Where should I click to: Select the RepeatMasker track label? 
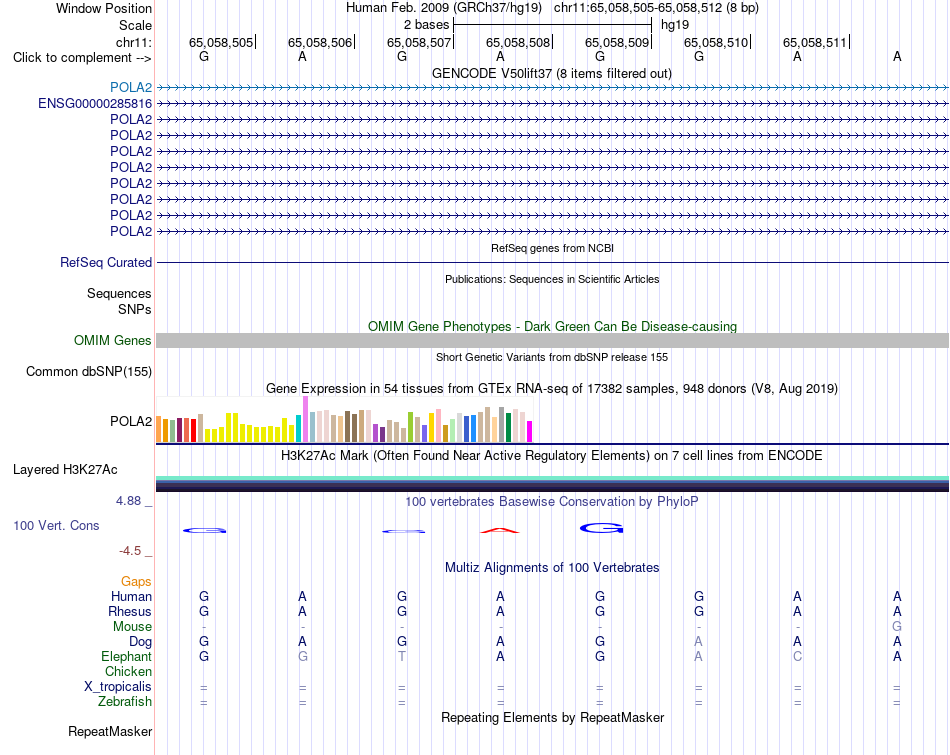pos(110,731)
